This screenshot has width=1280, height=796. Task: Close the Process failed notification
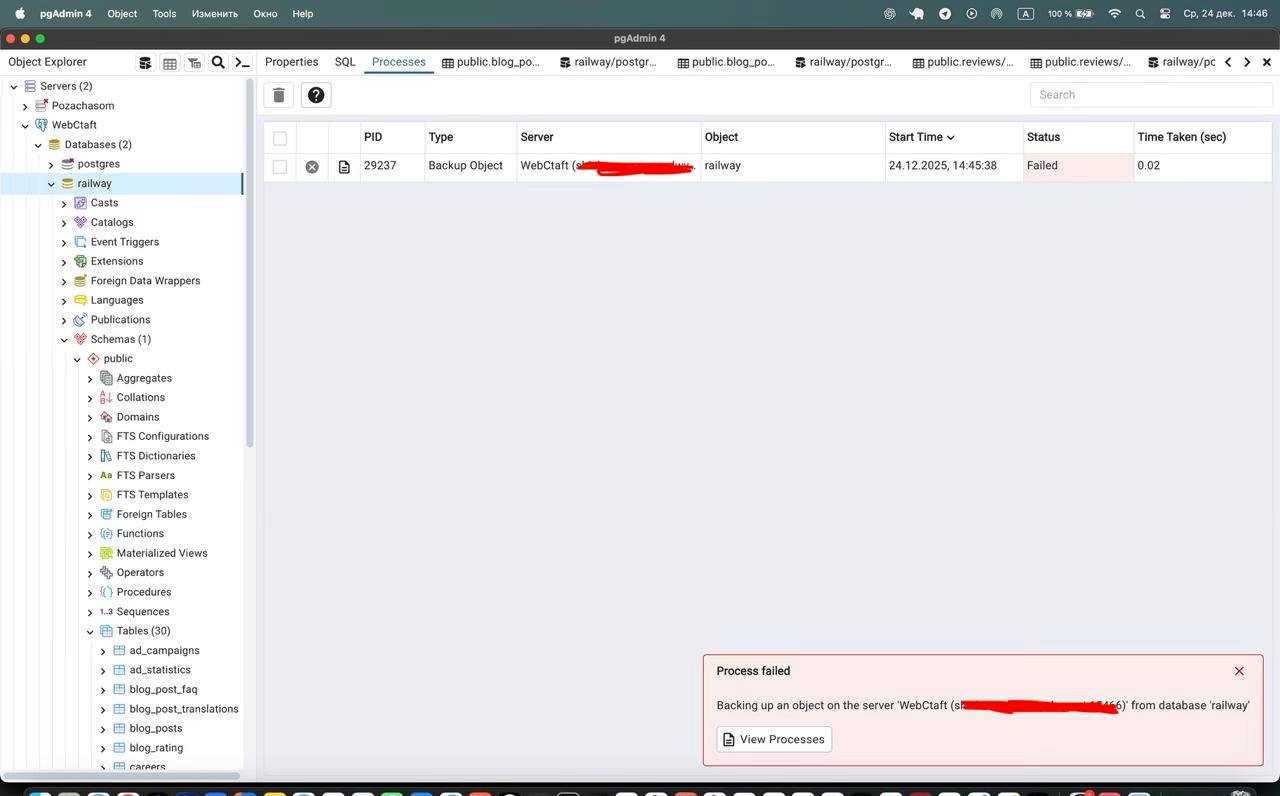pos(1239,671)
